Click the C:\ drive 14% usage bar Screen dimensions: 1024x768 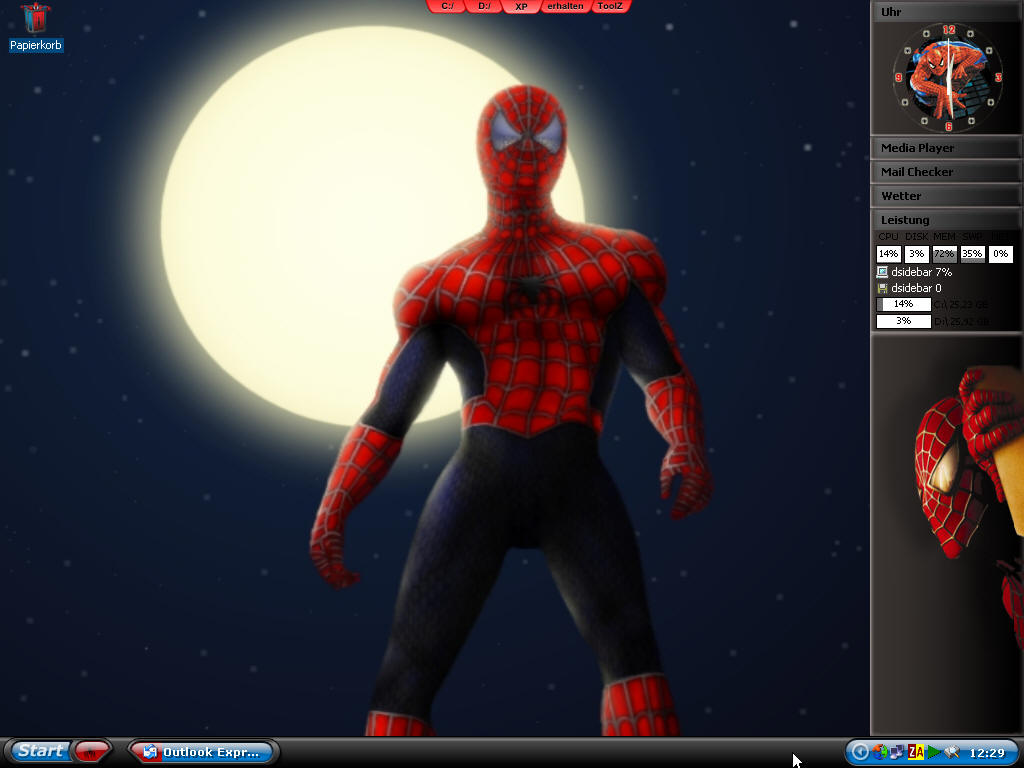904,304
